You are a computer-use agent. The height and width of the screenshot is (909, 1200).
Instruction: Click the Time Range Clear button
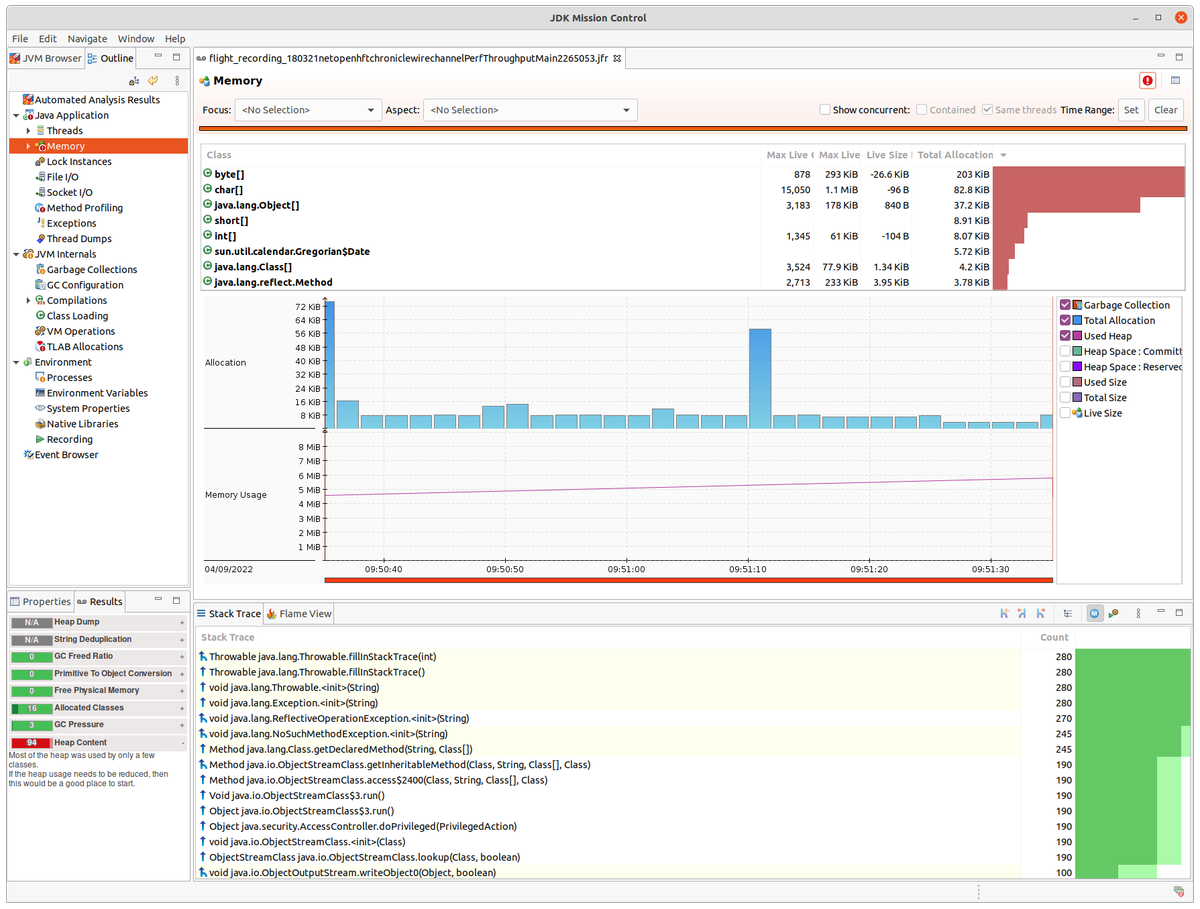(x=1166, y=110)
